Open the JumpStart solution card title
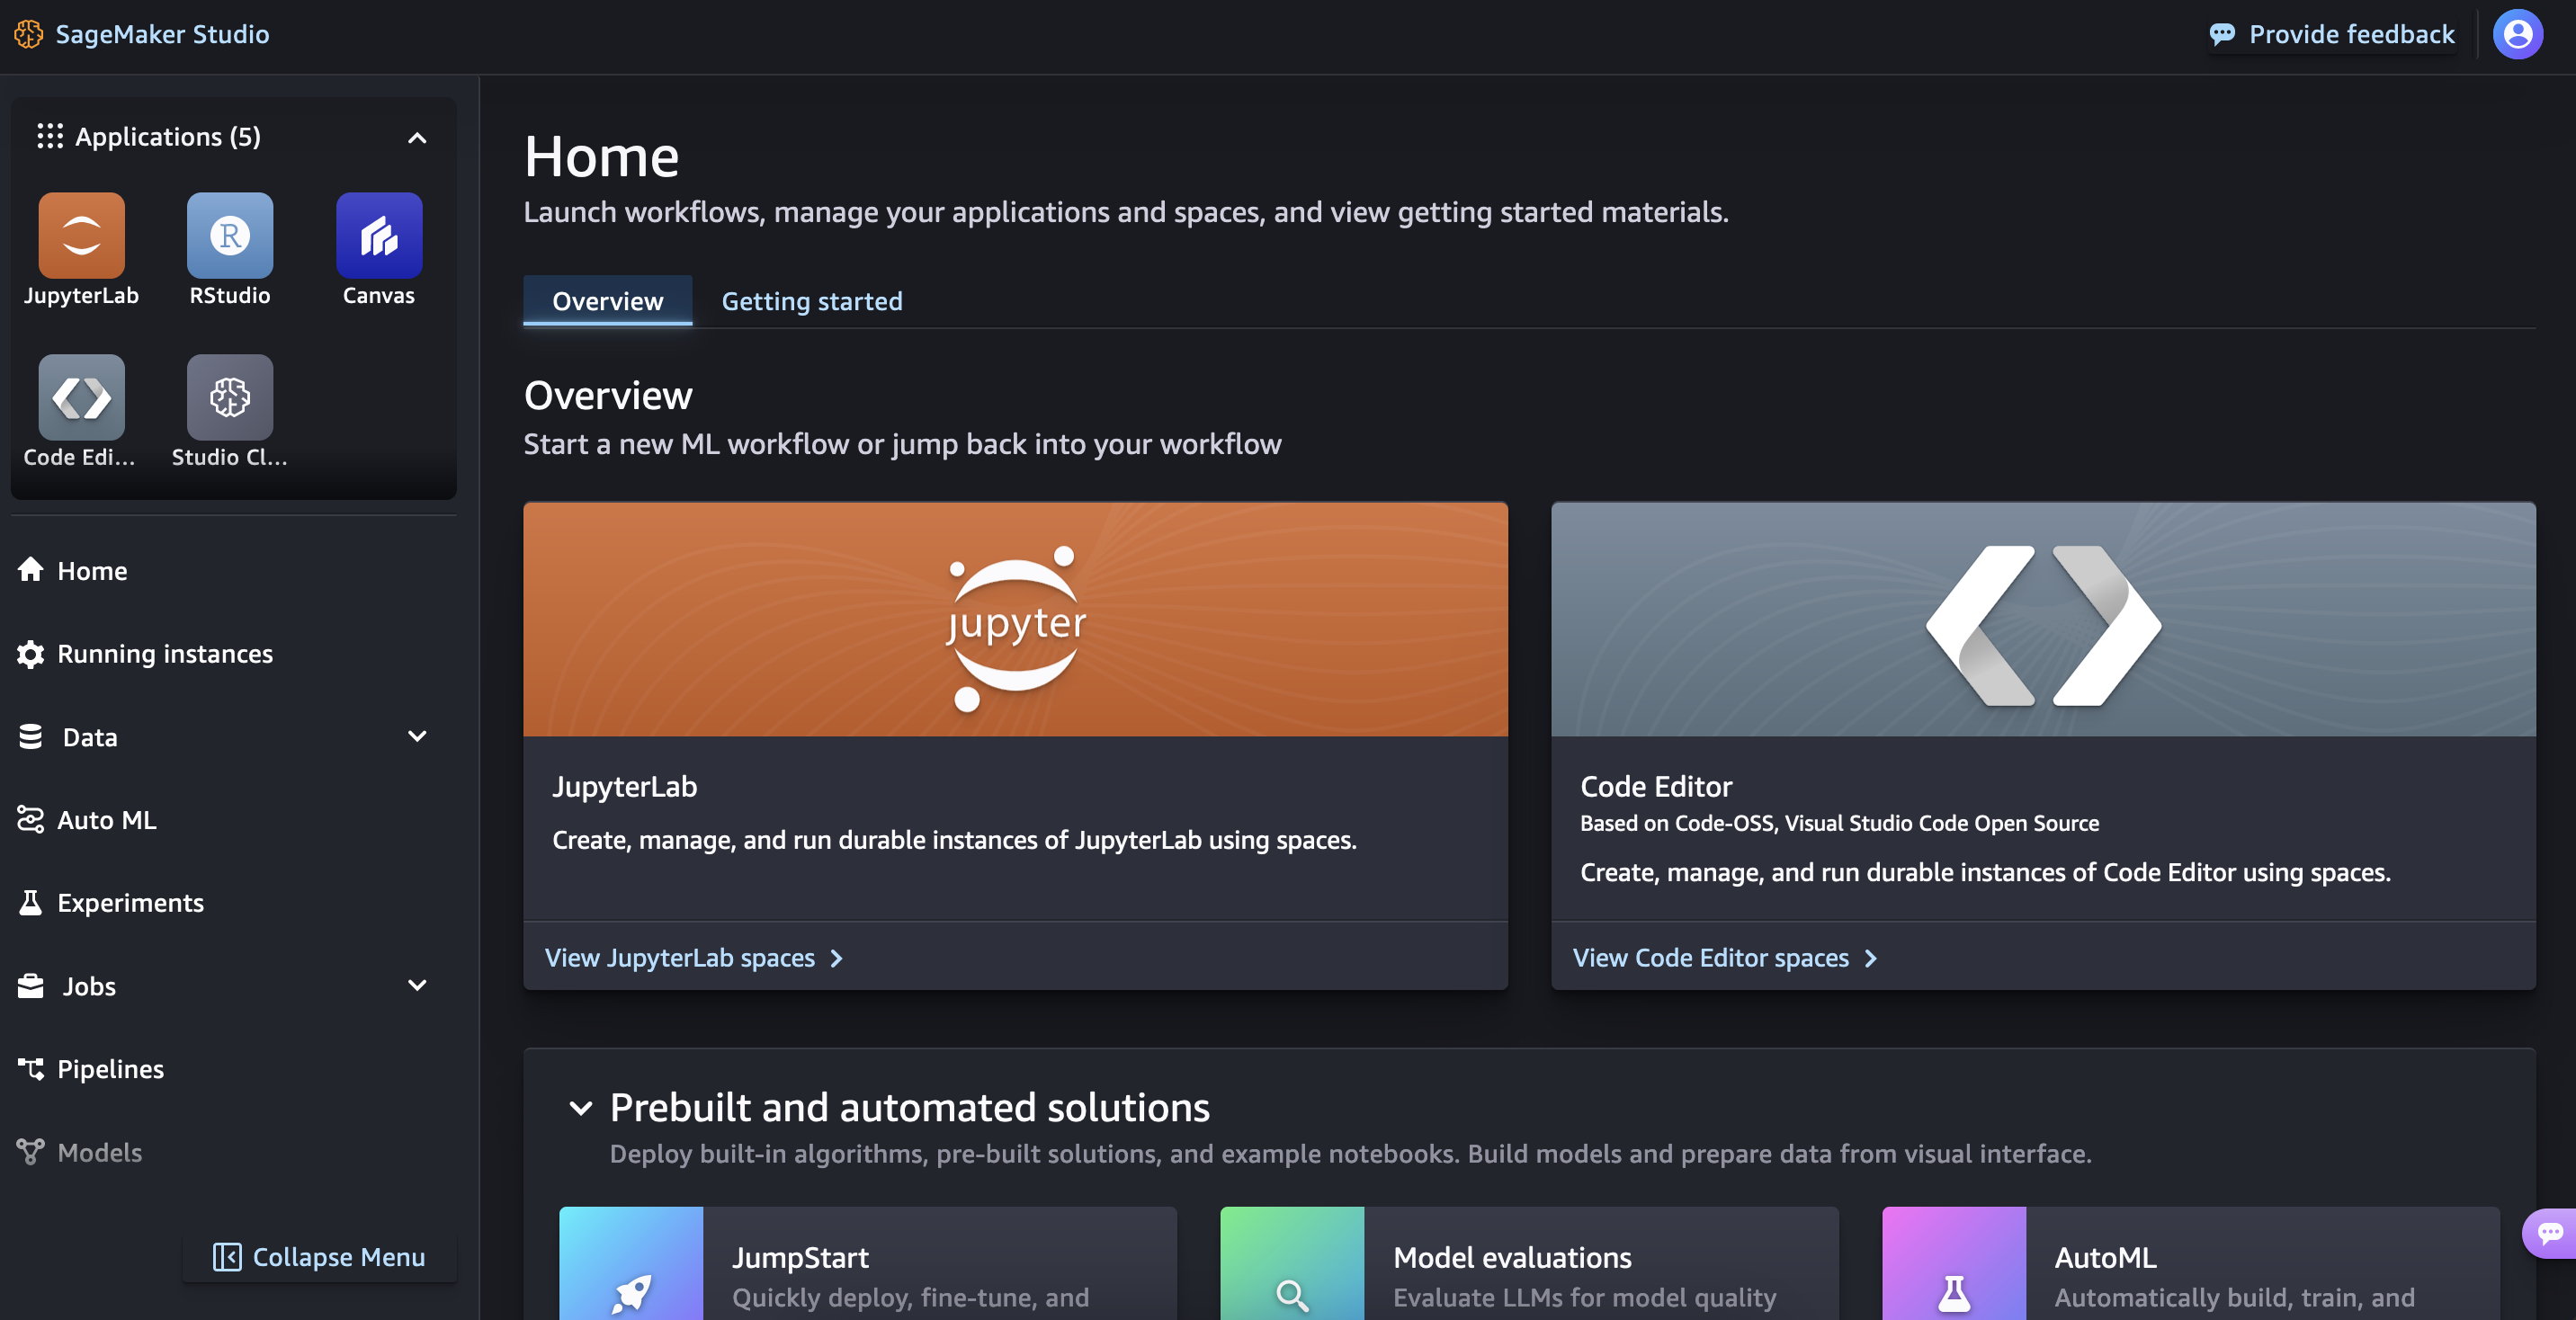This screenshot has width=2576, height=1320. (800, 1257)
